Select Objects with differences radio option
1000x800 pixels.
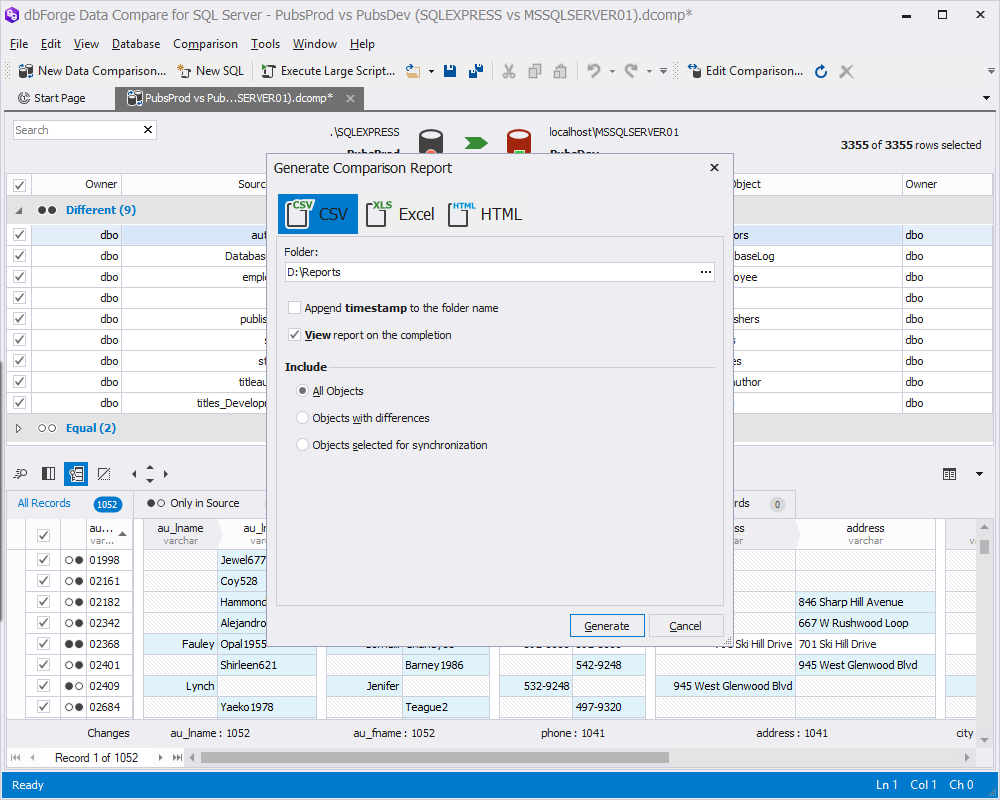click(303, 418)
